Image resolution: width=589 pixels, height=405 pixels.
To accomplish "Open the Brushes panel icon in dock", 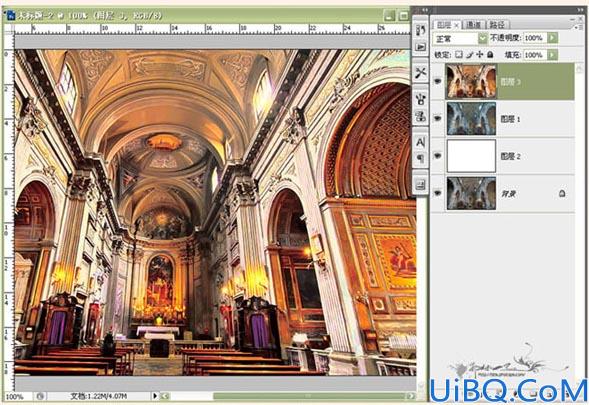I will [420, 99].
